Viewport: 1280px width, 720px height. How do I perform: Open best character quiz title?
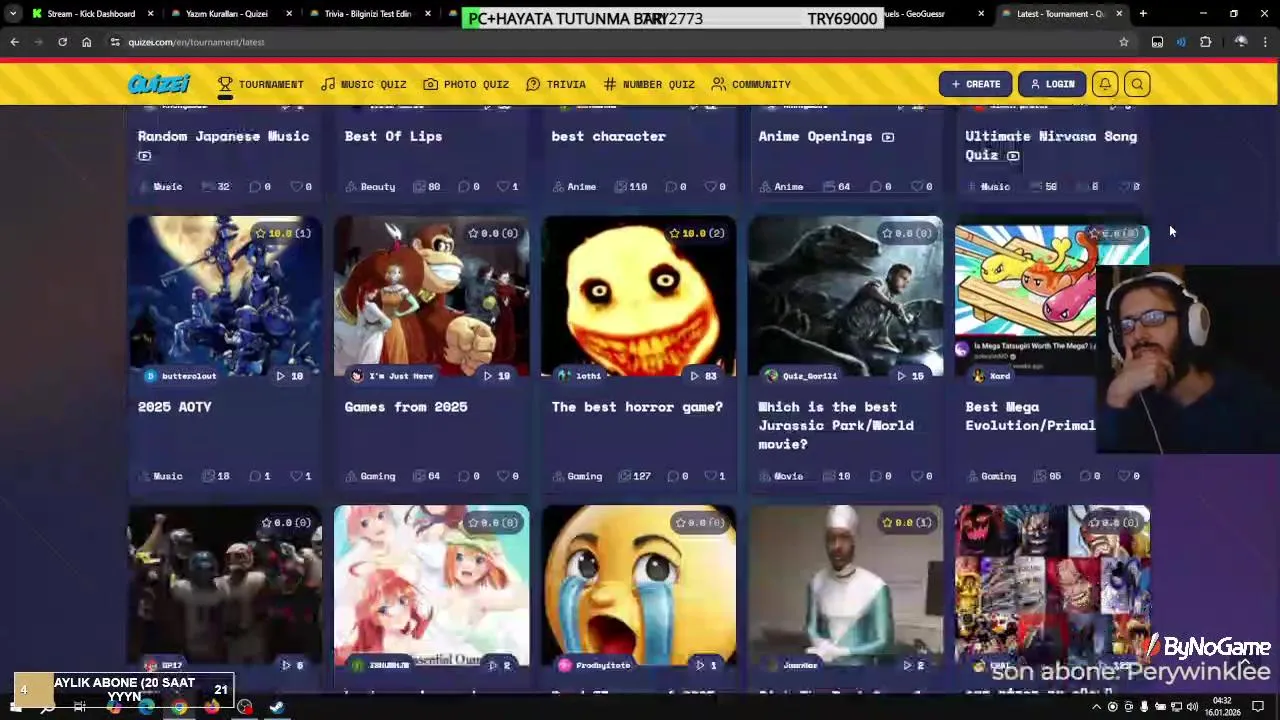[608, 136]
